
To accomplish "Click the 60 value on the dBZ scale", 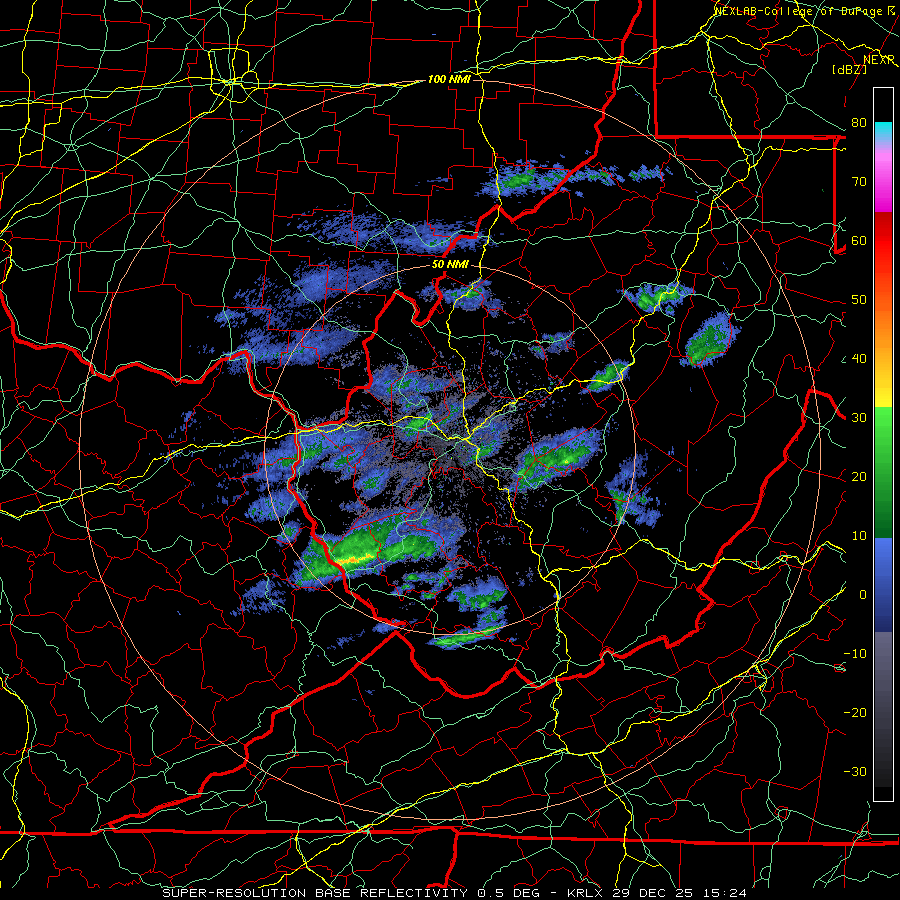I will (x=859, y=240).
